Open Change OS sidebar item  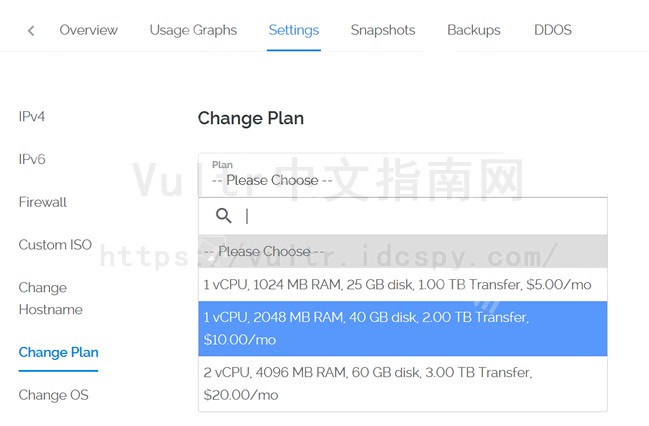(53, 395)
